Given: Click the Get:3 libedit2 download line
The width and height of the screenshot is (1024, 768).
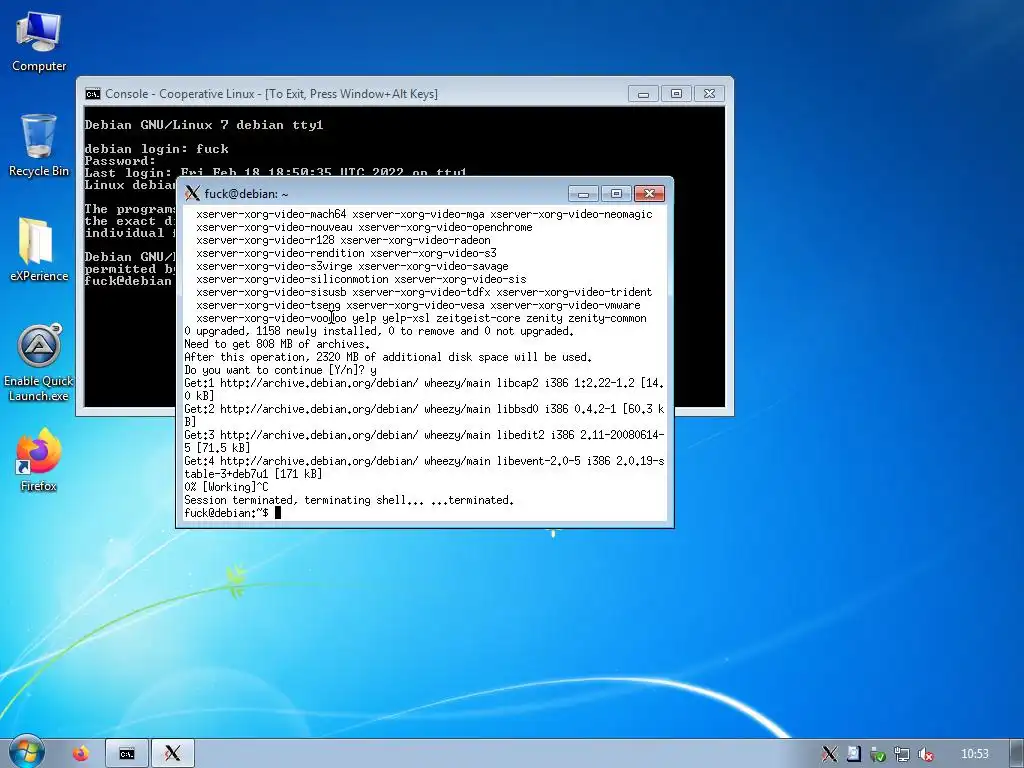Looking at the screenshot, I should tap(424, 441).
